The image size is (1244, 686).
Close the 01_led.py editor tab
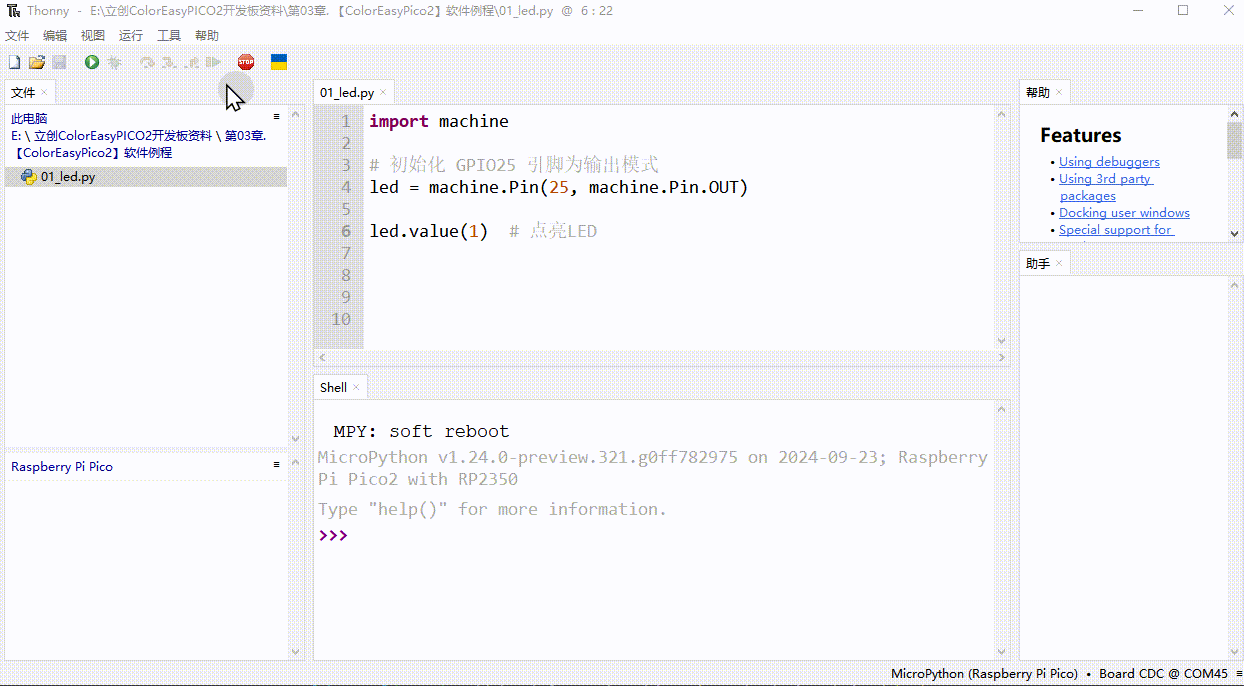click(x=384, y=92)
